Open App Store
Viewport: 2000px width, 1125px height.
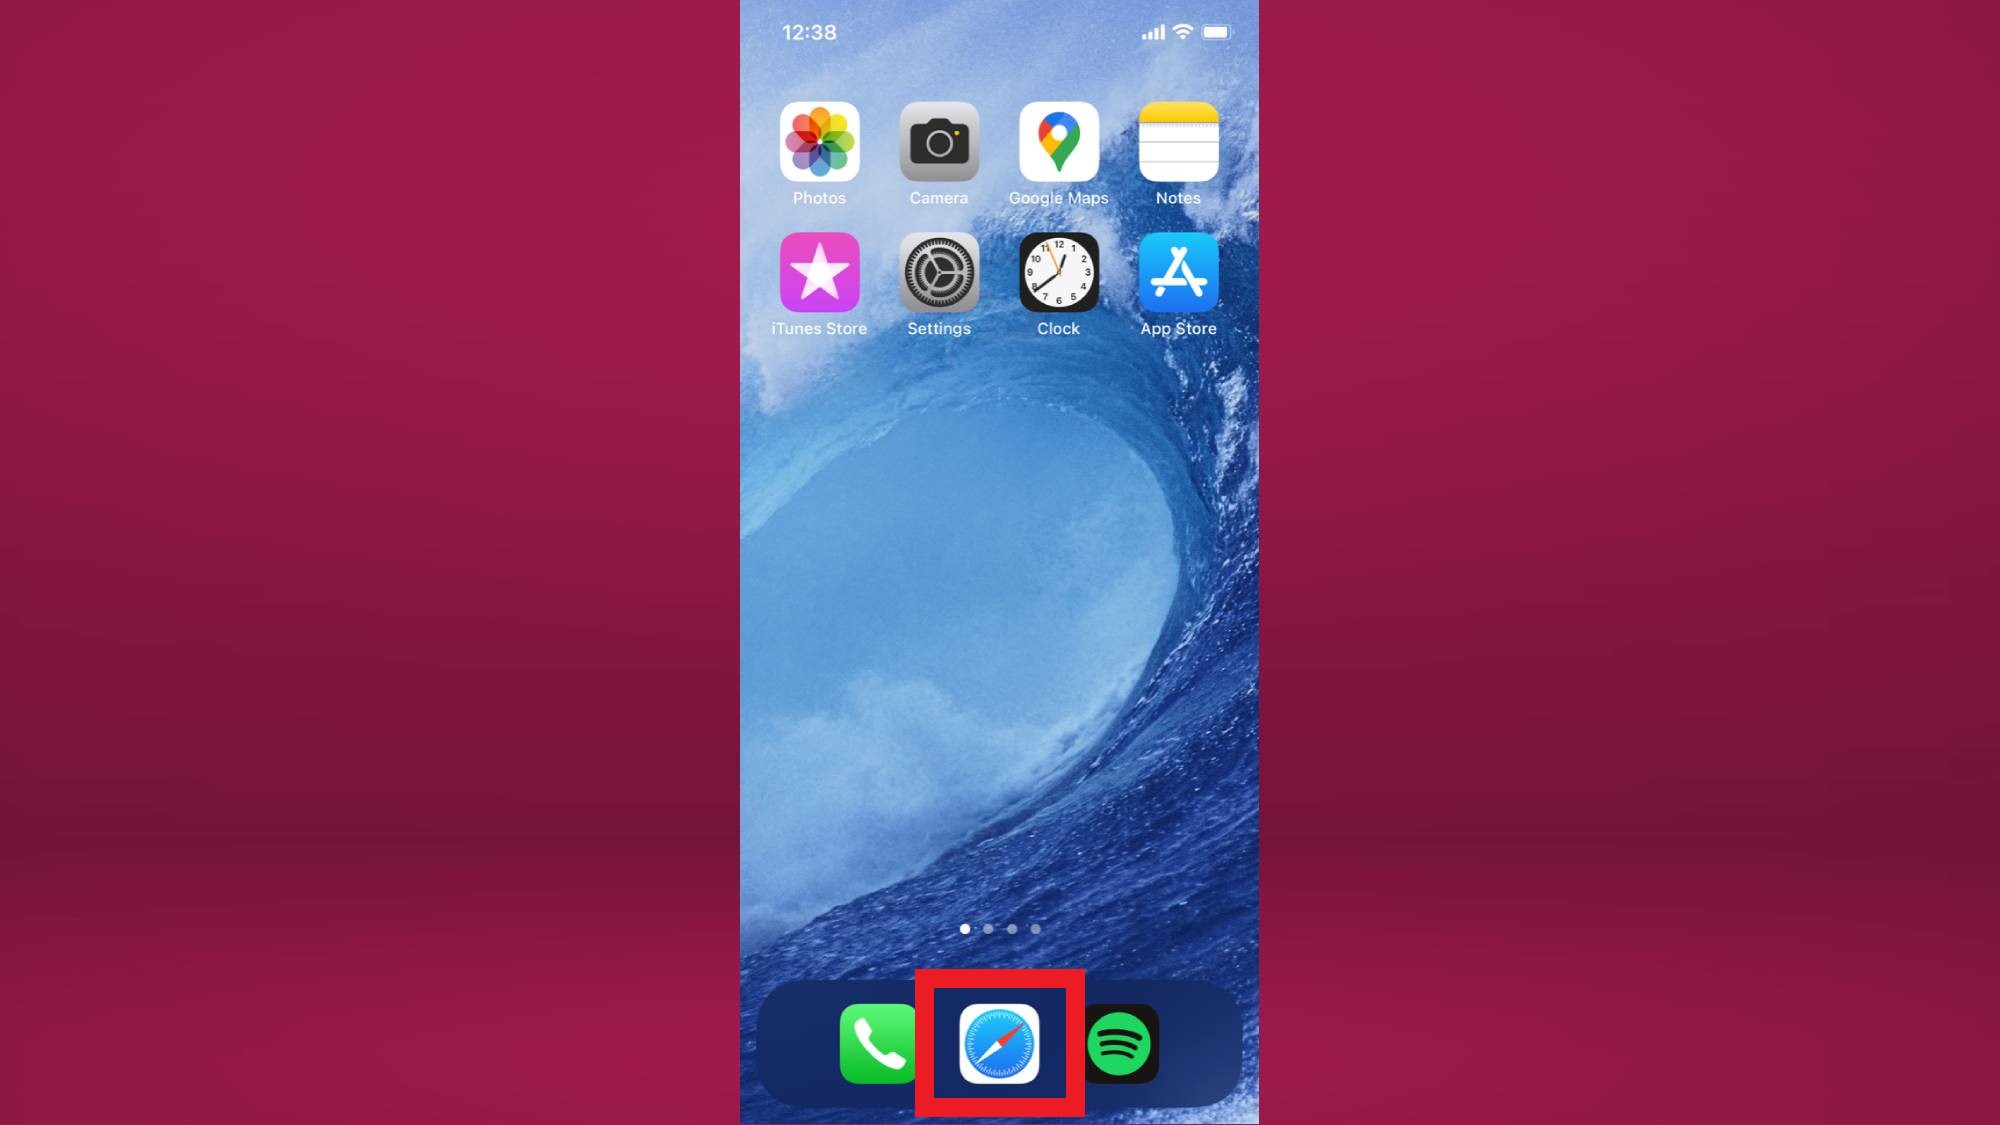coord(1179,272)
